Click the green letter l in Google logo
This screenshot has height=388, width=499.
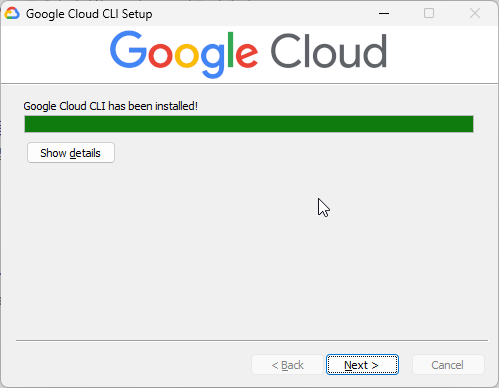(x=230, y=50)
